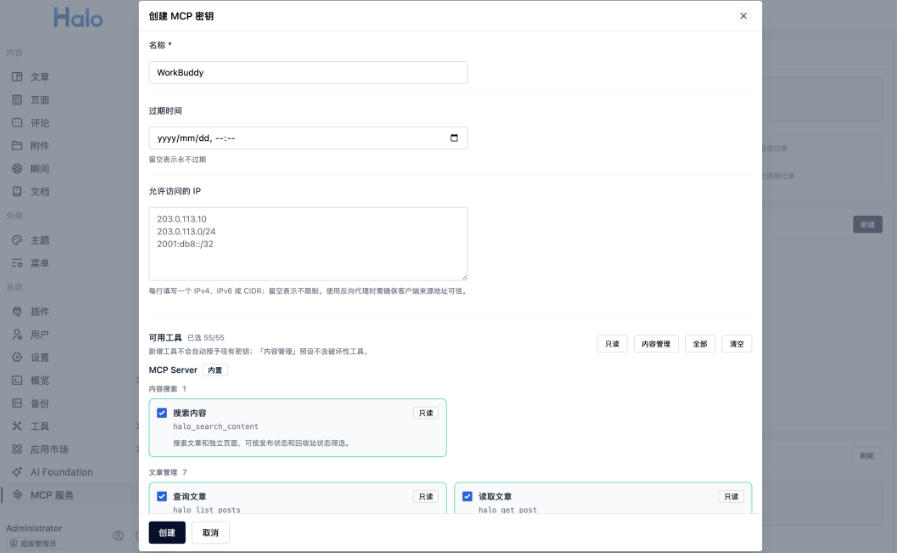Click the 文档 sidebar icon
Image resolution: width=897 pixels, height=553 pixels.
(17, 191)
